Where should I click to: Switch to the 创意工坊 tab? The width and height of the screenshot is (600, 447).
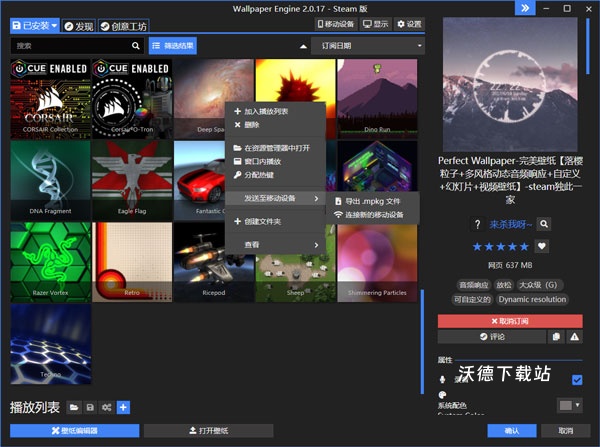pos(123,24)
